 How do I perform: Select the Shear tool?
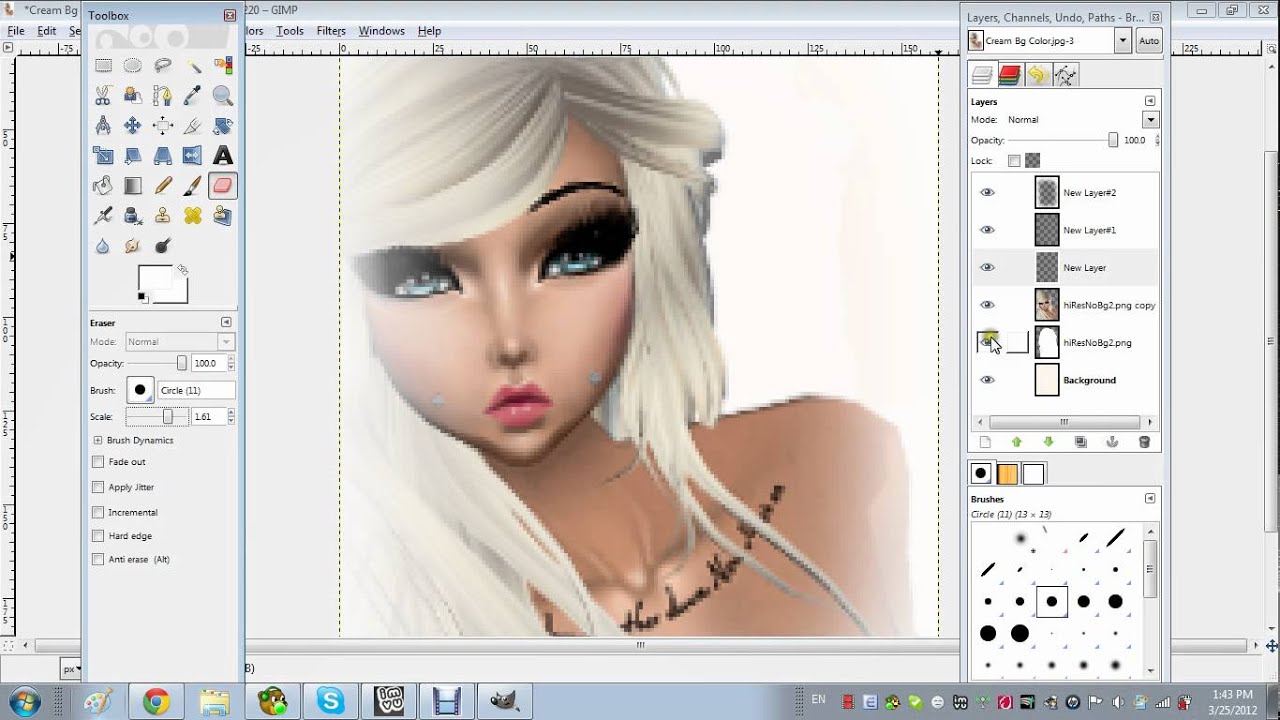[132, 156]
